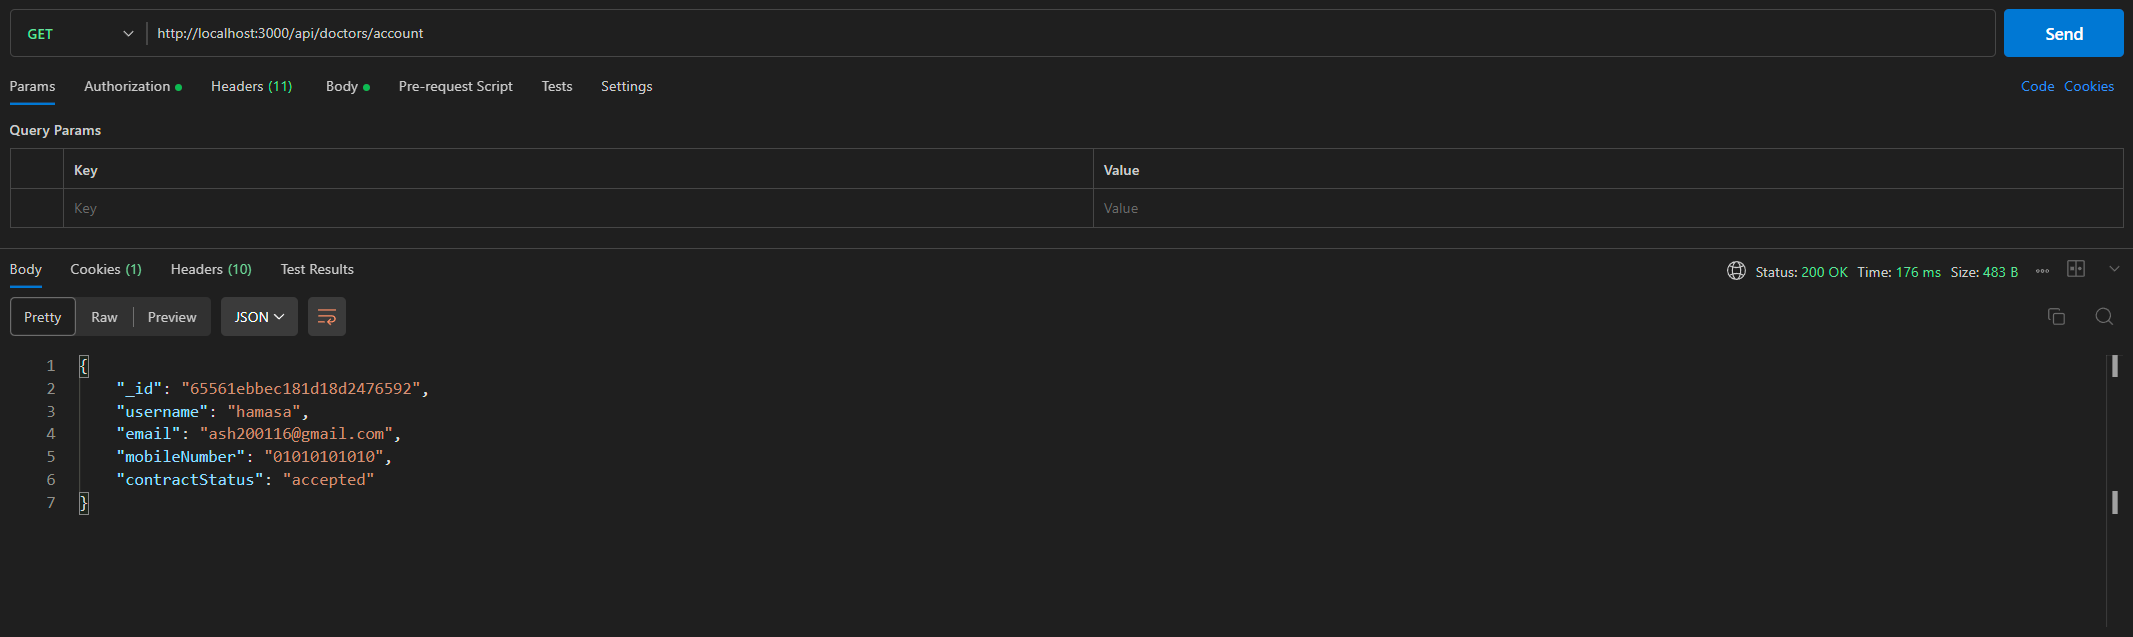The height and width of the screenshot is (637, 2133).
Task: Switch to the request Body tab
Action: (347, 87)
